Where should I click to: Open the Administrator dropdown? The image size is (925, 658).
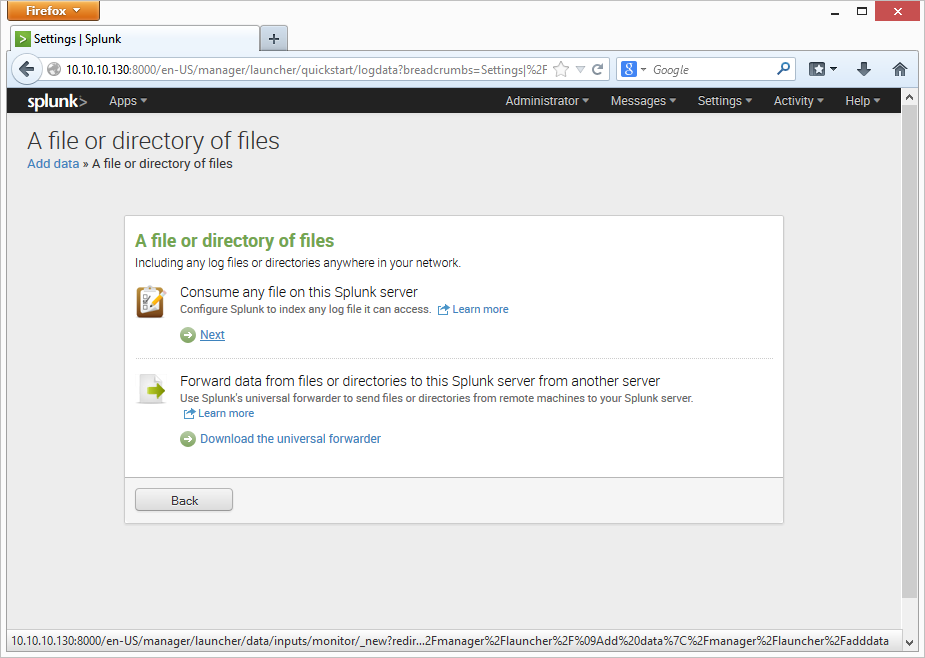[x=547, y=101]
